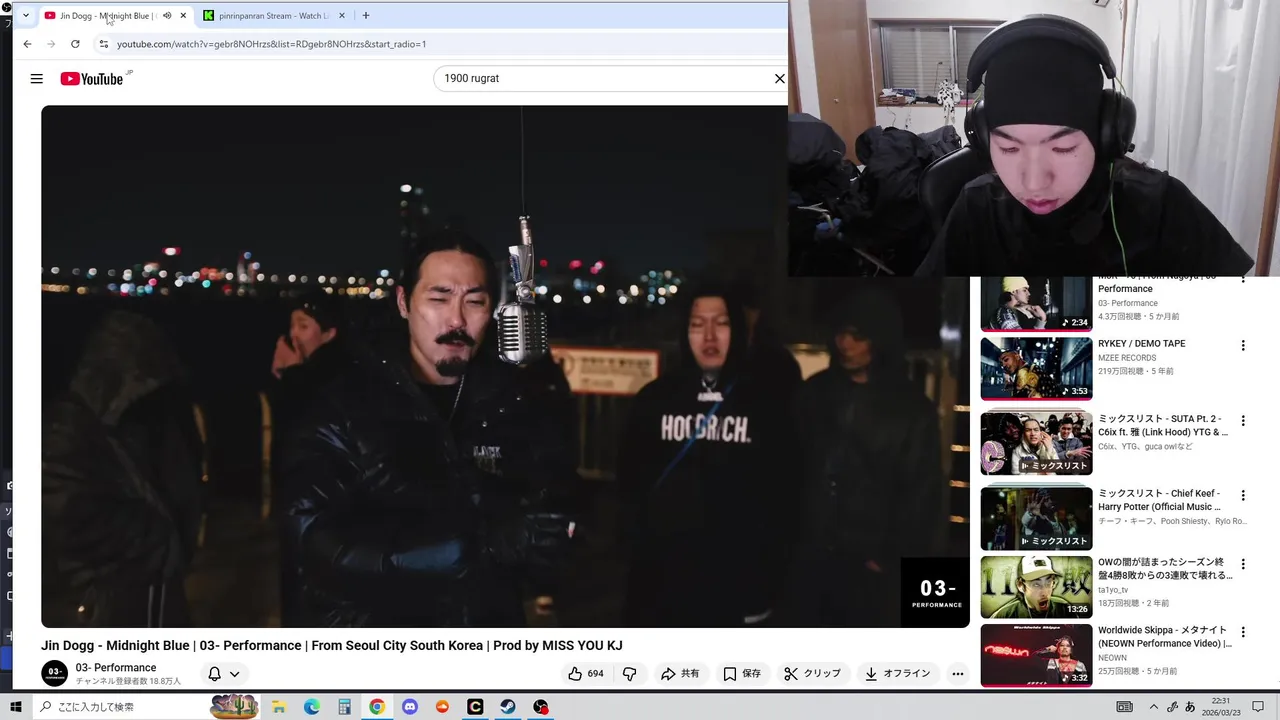Like the video with 694 likes
Viewport: 1280px width, 720px height.
[x=586, y=674]
